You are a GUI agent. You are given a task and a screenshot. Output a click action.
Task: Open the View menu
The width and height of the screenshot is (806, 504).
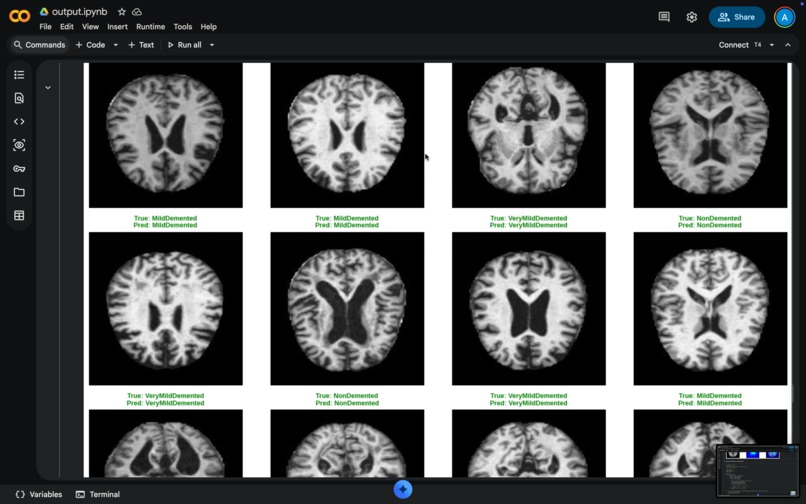pos(90,27)
